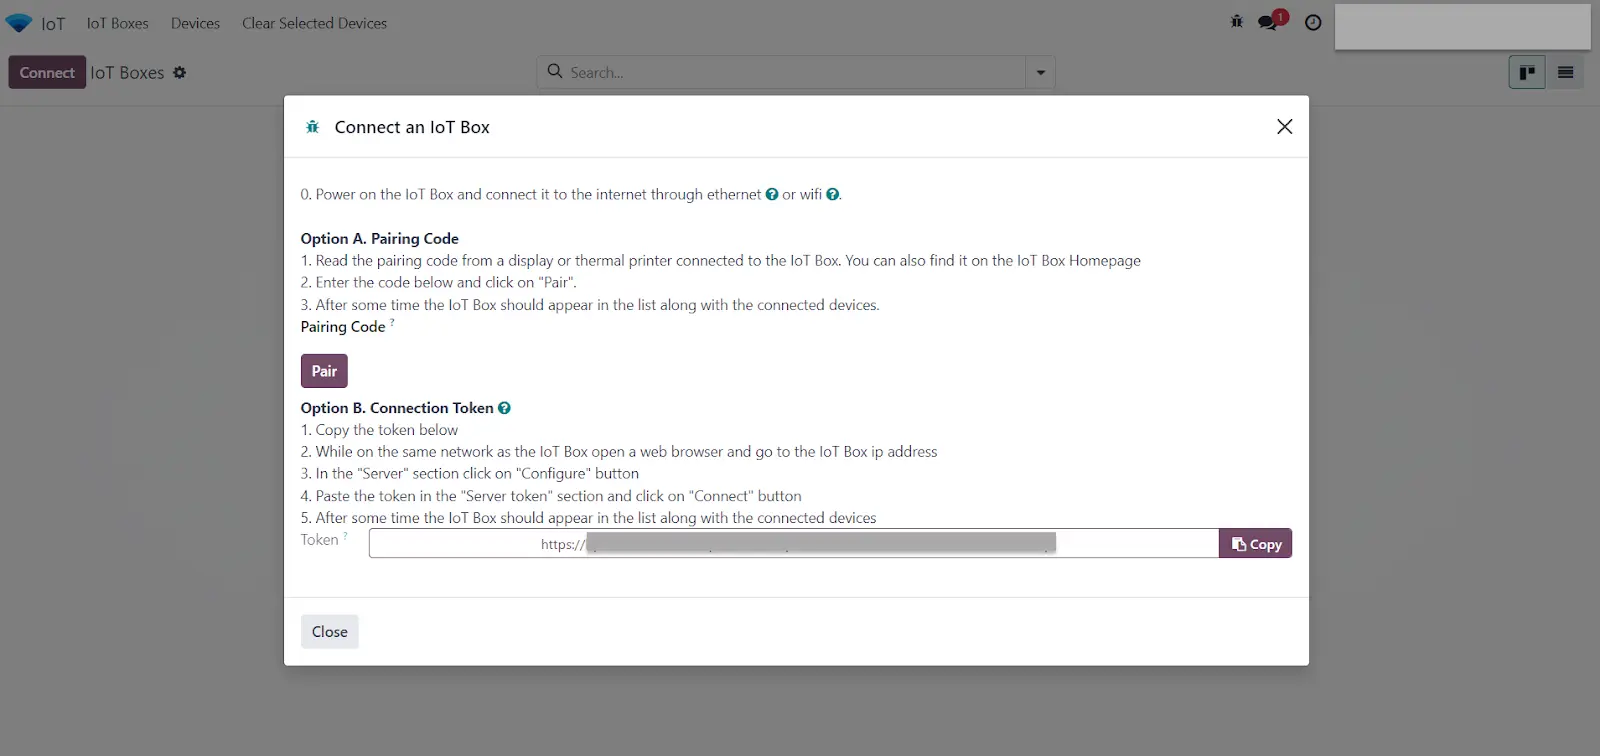Click the Token tooltip question mark

tap(346, 536)
